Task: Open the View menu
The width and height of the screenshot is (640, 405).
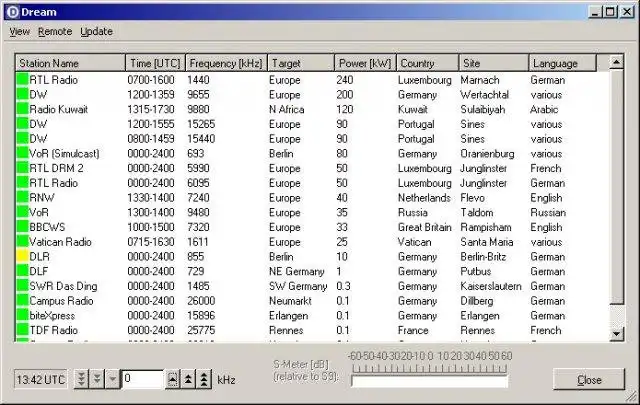Action: (x=20, y=31)
